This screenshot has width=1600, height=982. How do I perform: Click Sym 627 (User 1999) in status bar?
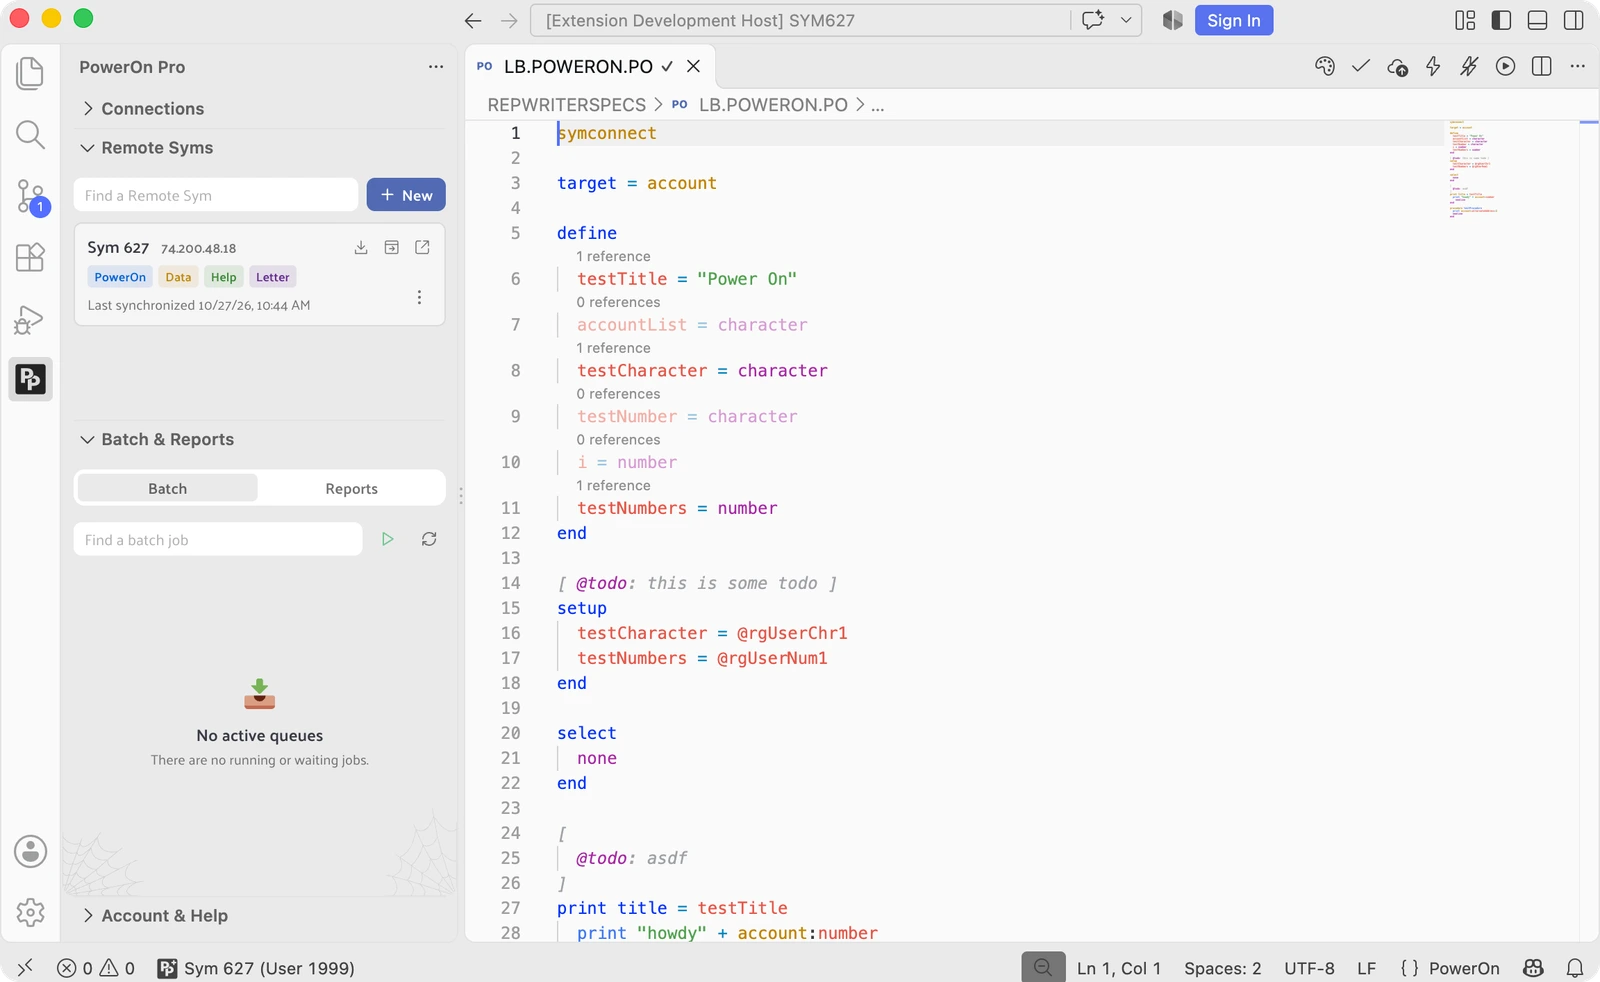coord(256,968)
